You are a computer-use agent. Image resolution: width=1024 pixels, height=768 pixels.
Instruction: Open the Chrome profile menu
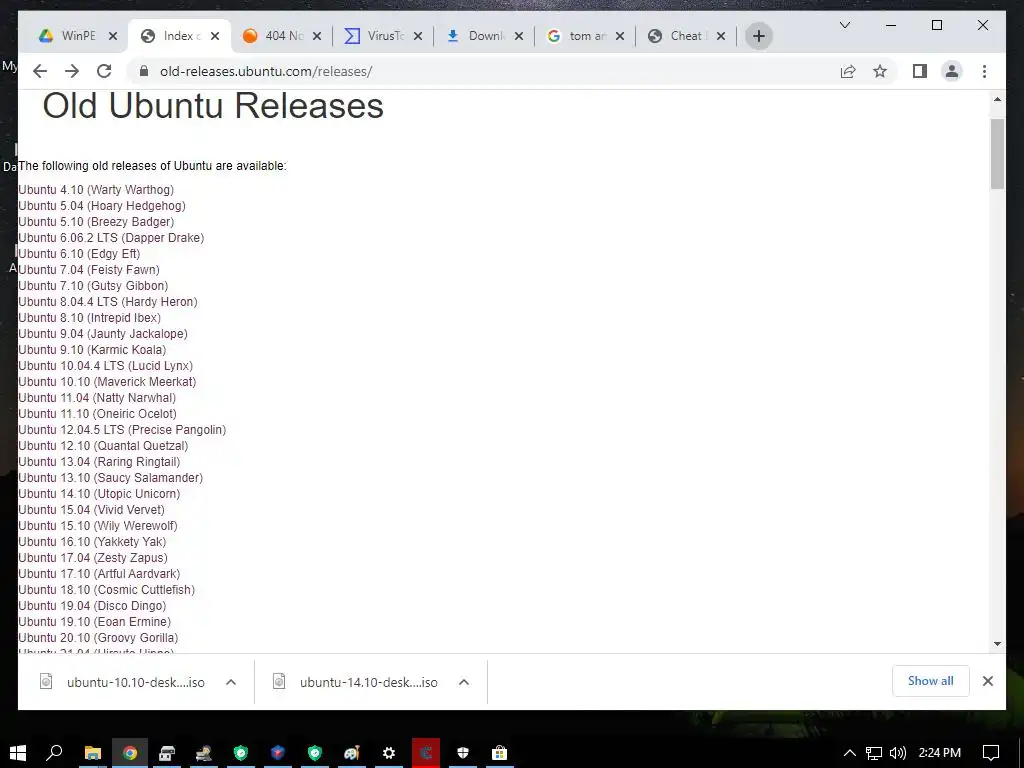[x=952, y=71]
